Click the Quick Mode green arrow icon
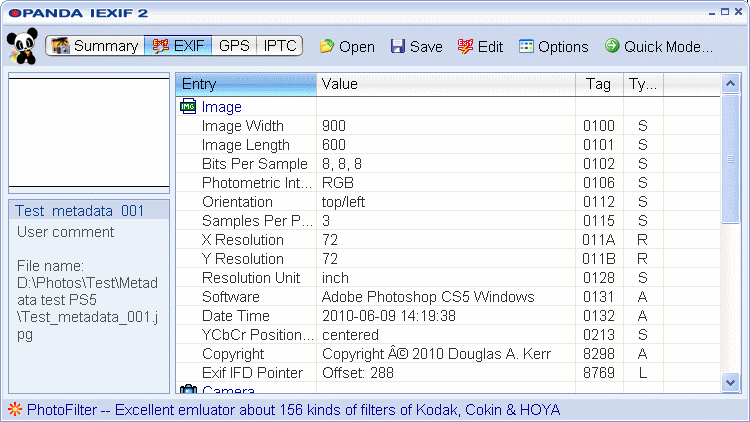The height and width of the screenshot is (422, 750). point(612,45)
